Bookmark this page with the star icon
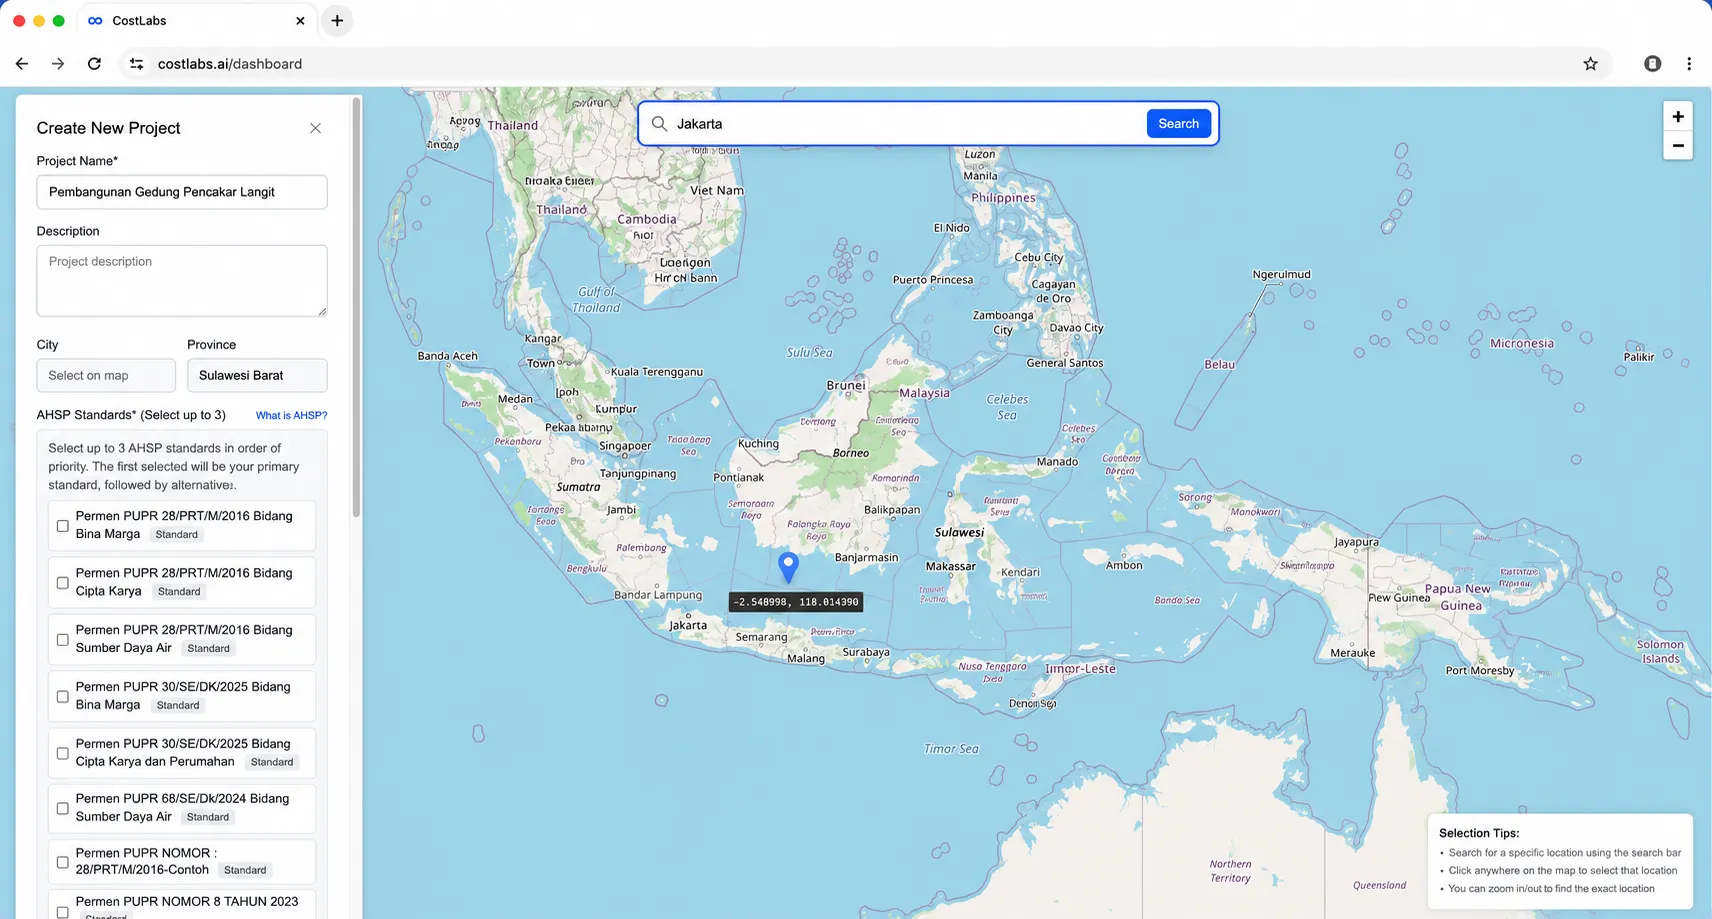This screenshot has height=919, width=1712. click(x=1590, y=64)
